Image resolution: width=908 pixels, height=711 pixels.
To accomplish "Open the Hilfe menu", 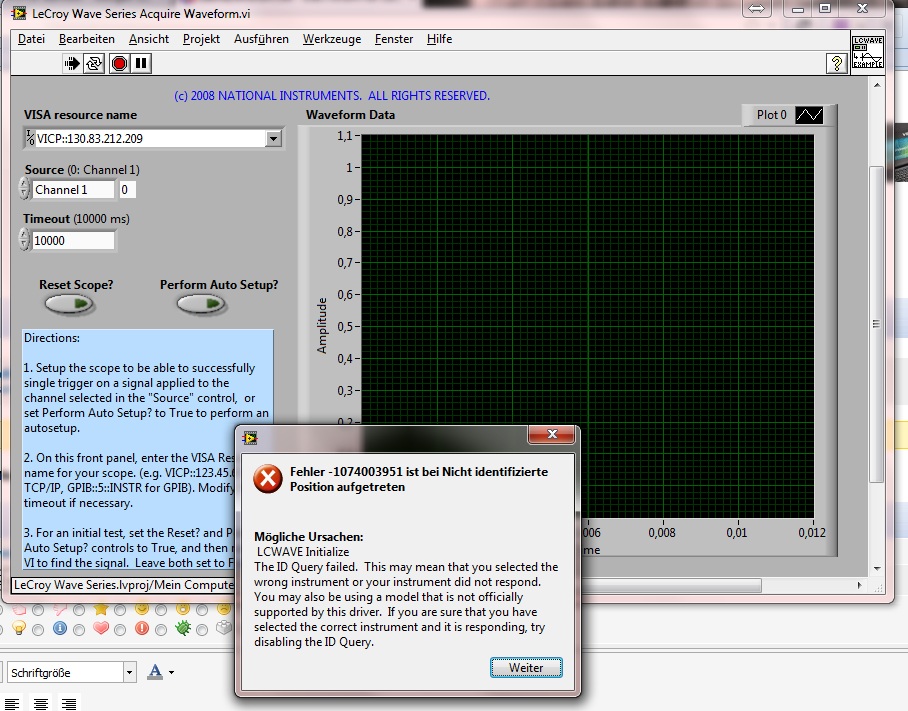I will [x=439, y=39].
